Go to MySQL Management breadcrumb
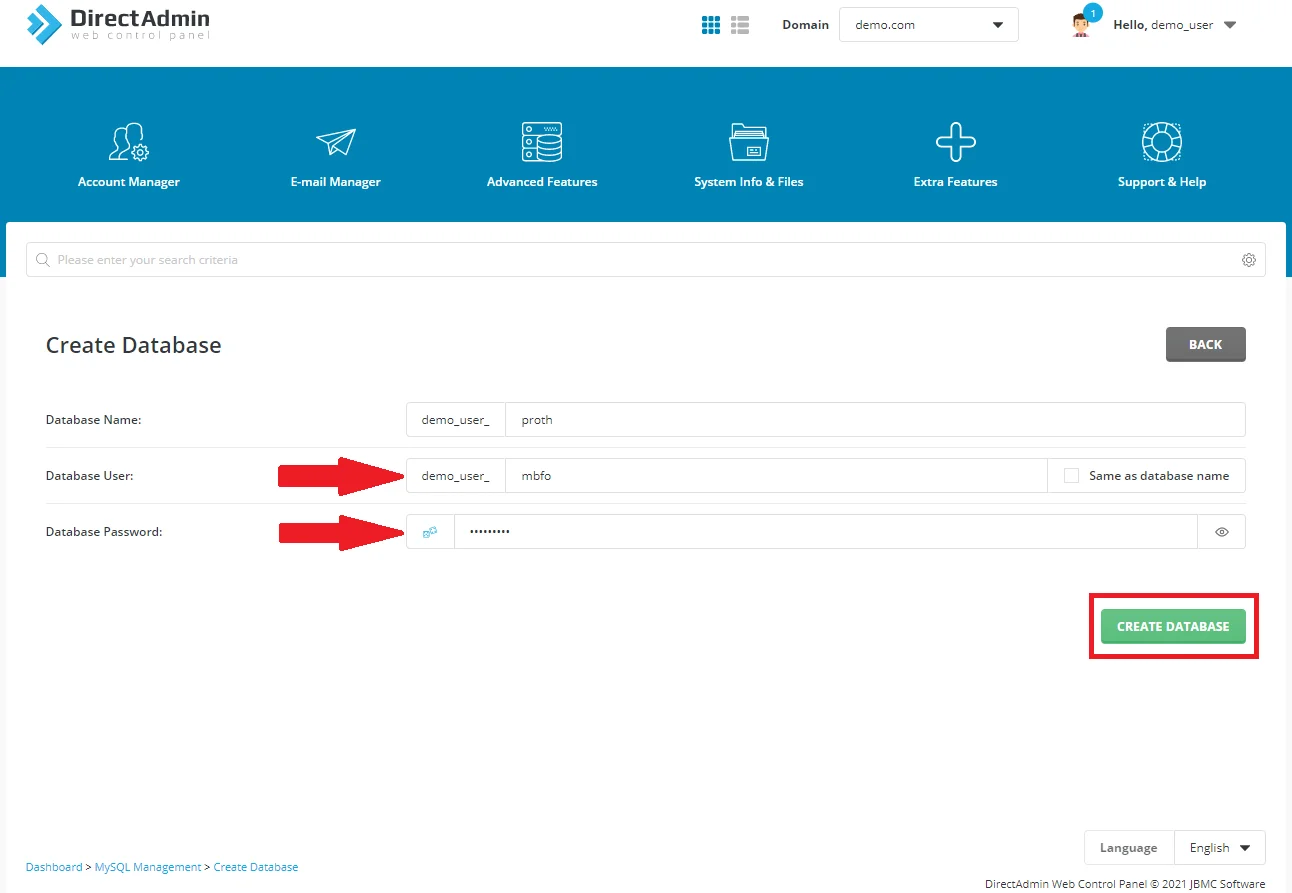The image size is (1292, 893). (148, 867)
